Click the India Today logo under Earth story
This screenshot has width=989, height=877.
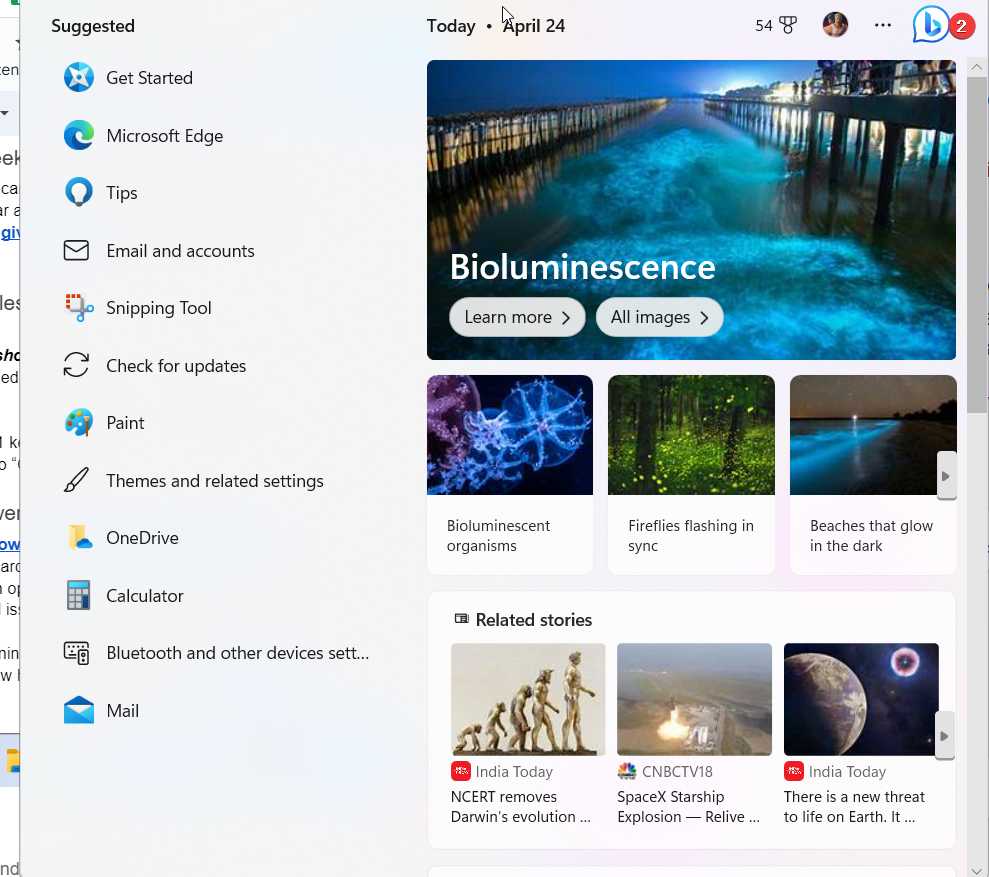pos(793,771)
